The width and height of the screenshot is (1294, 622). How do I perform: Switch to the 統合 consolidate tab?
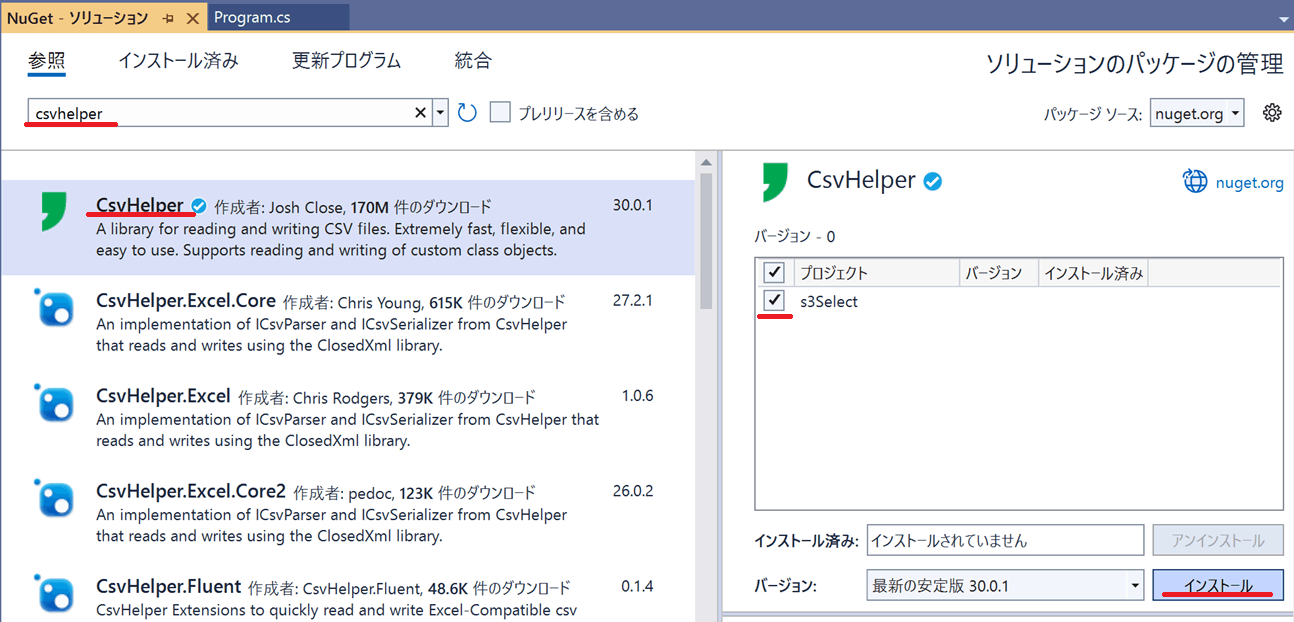point(473,60)
